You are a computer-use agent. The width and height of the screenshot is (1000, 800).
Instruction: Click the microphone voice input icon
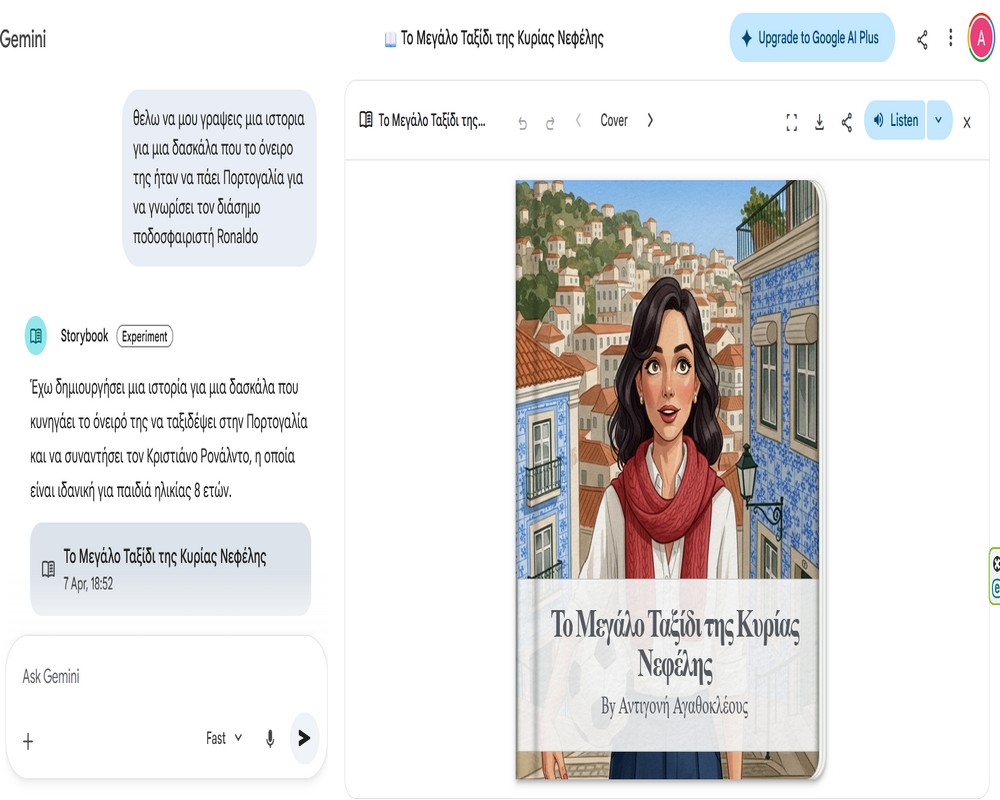270,738
